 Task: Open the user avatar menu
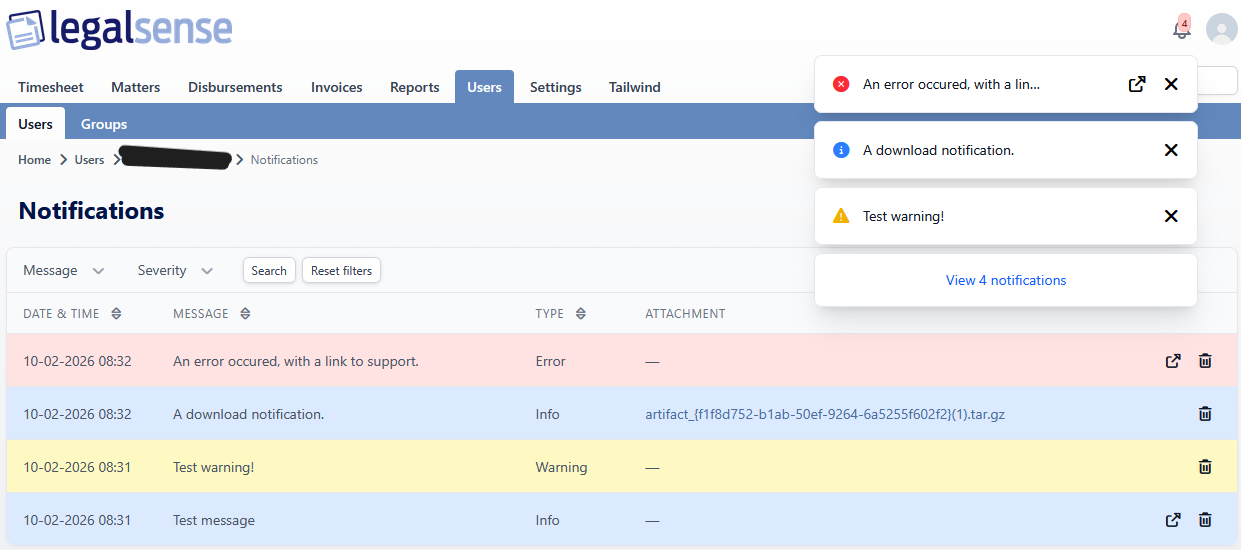tap(1221, 29)
